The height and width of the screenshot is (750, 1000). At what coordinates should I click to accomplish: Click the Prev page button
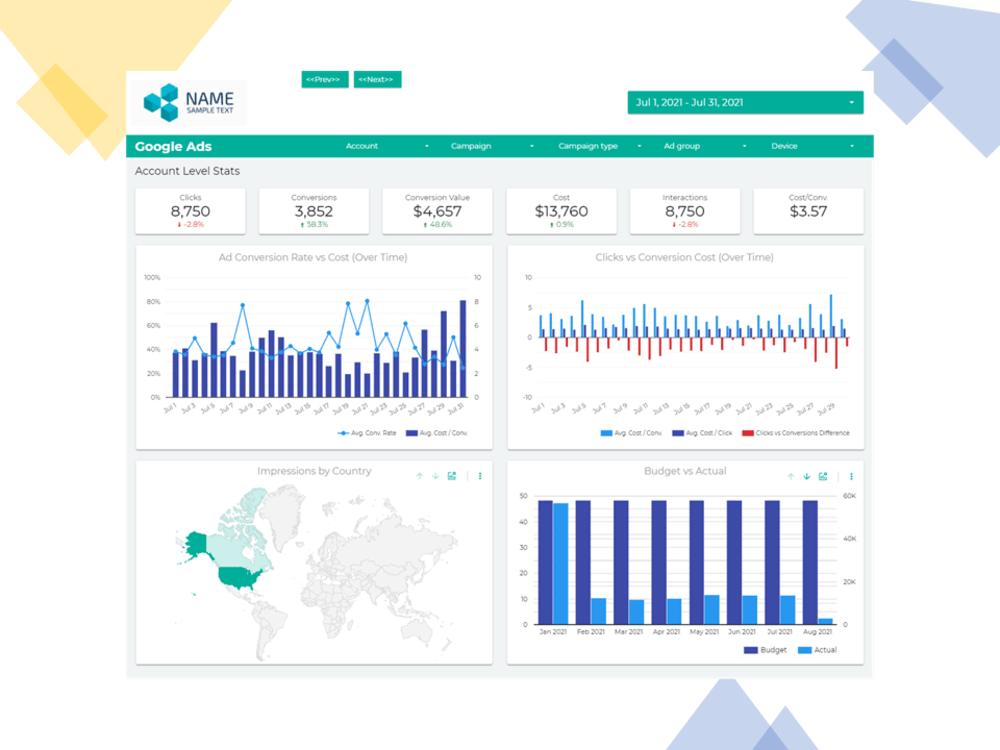[324, 78]
